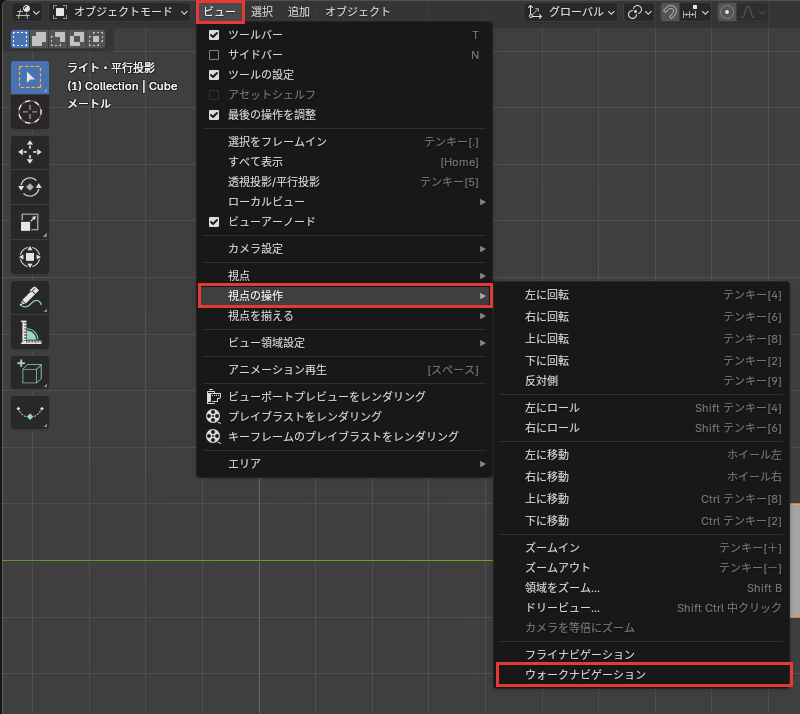The width and height of the screenshot is (800, 714).
Task: Select the Rotate tool
Action: [30, 187]
